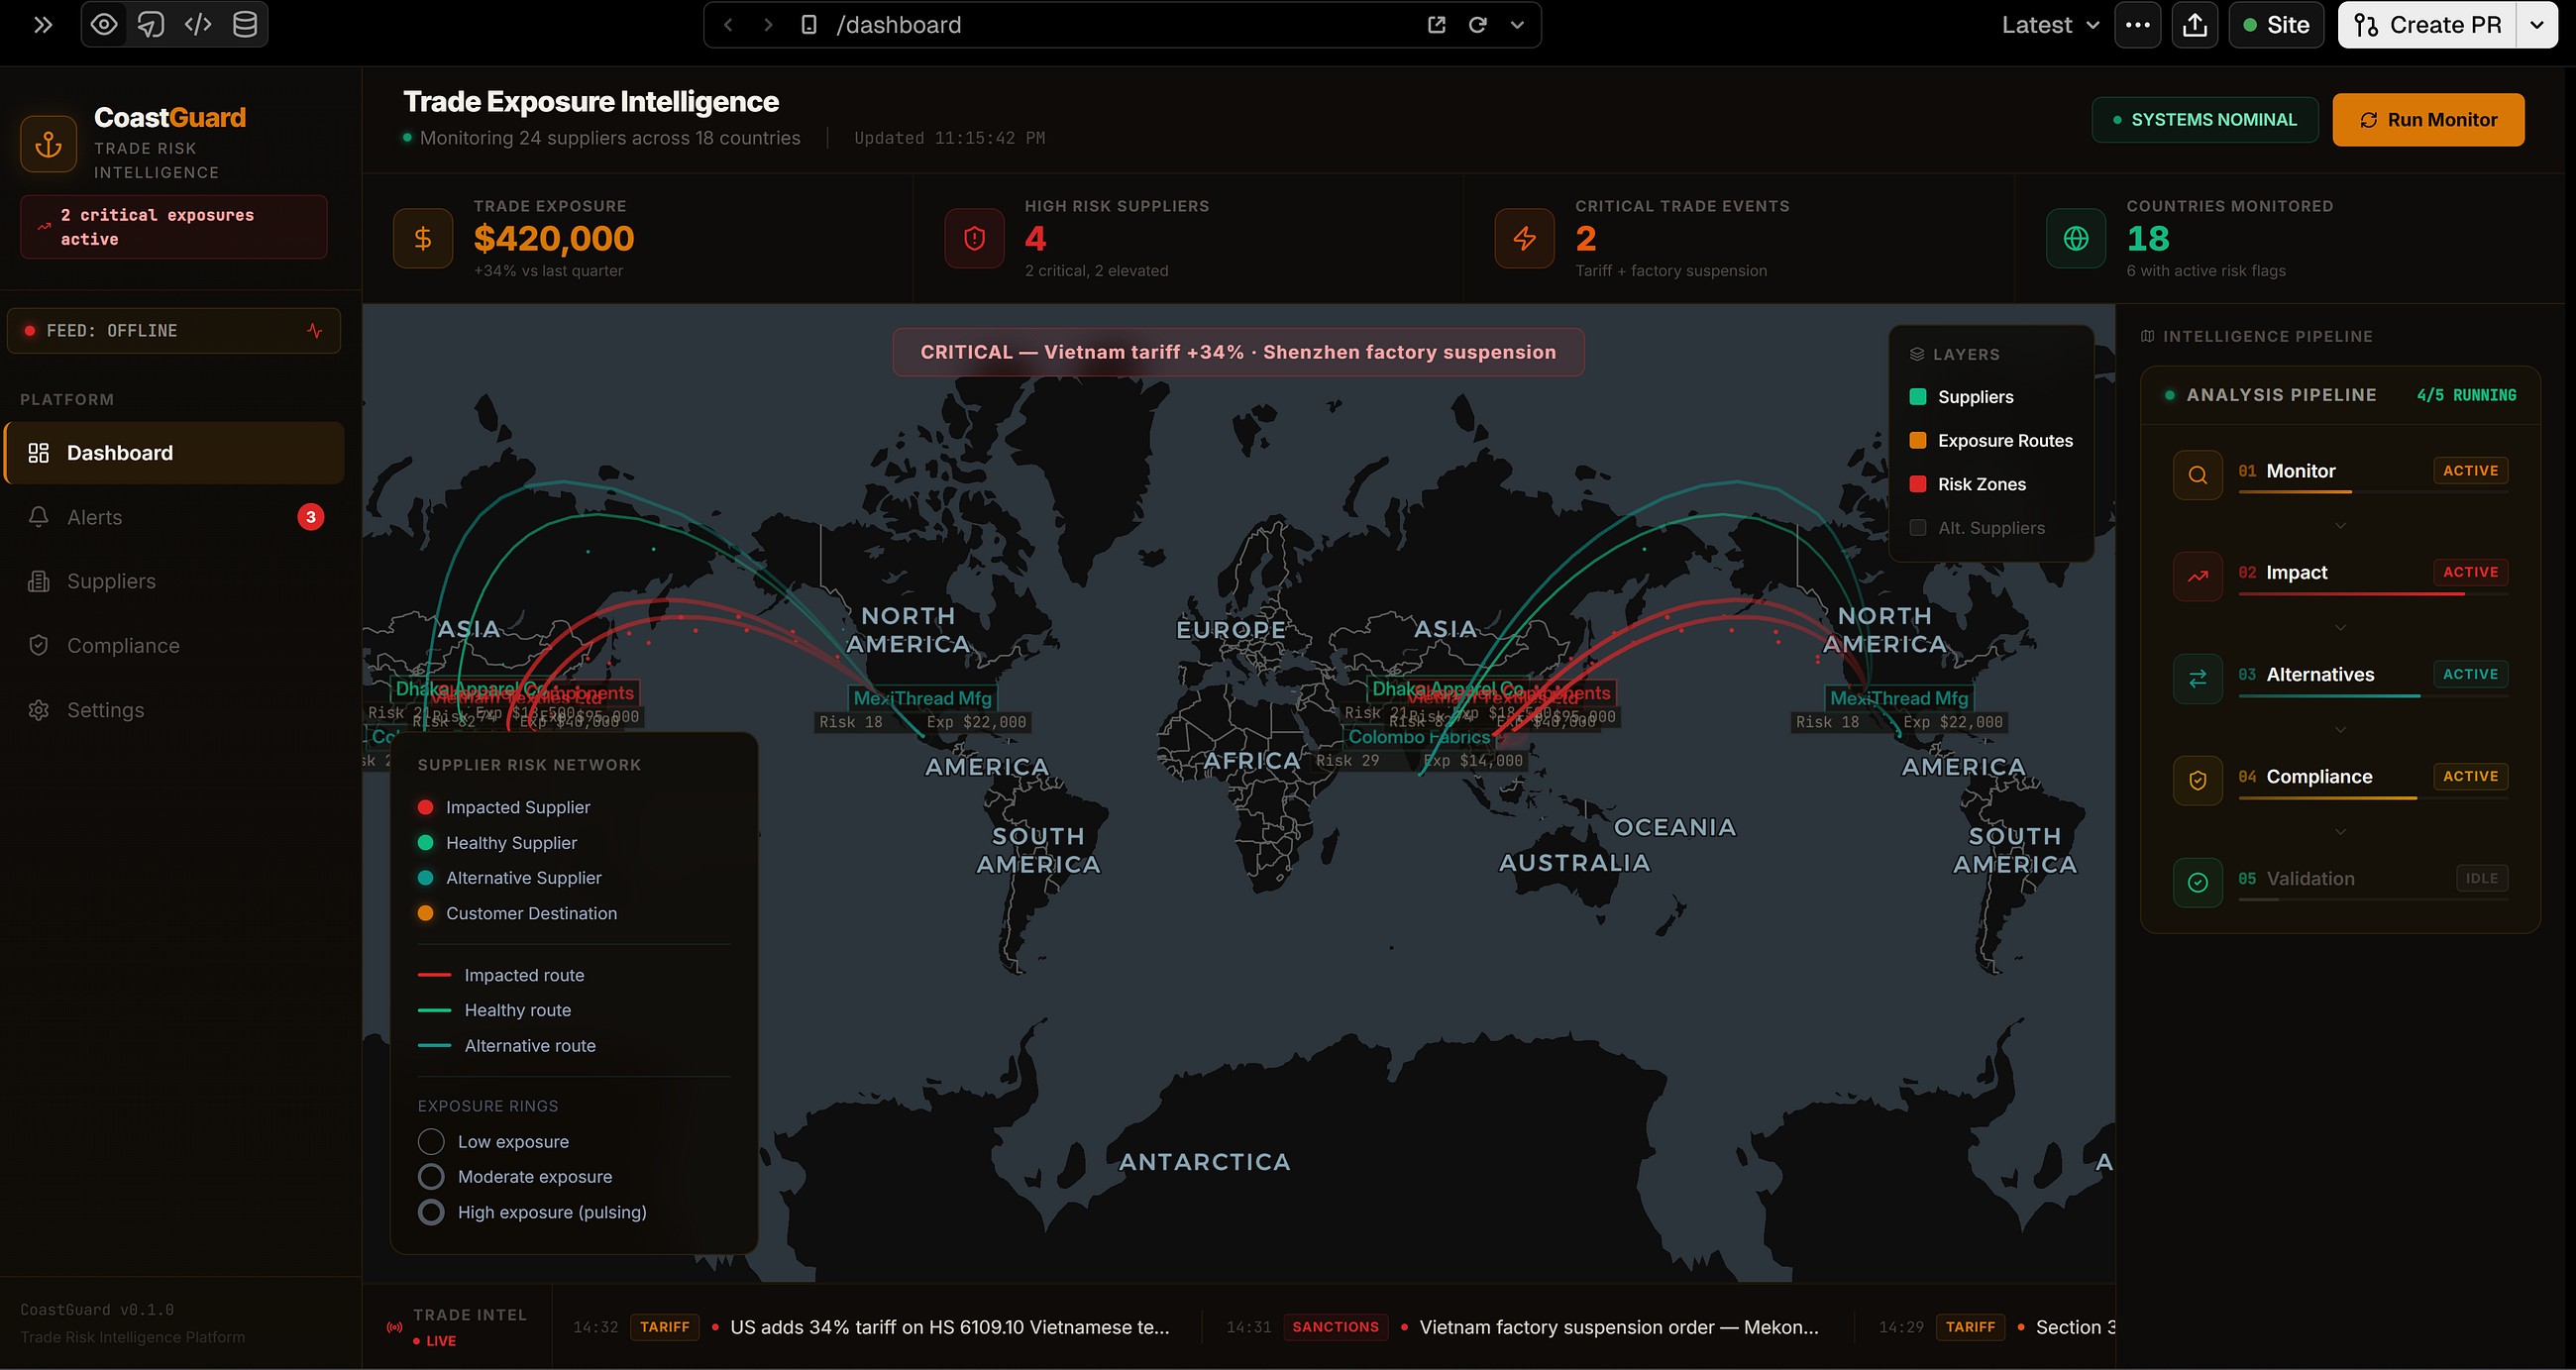
Task: Click the Run Monitor button
Action: click(2428, 120)
